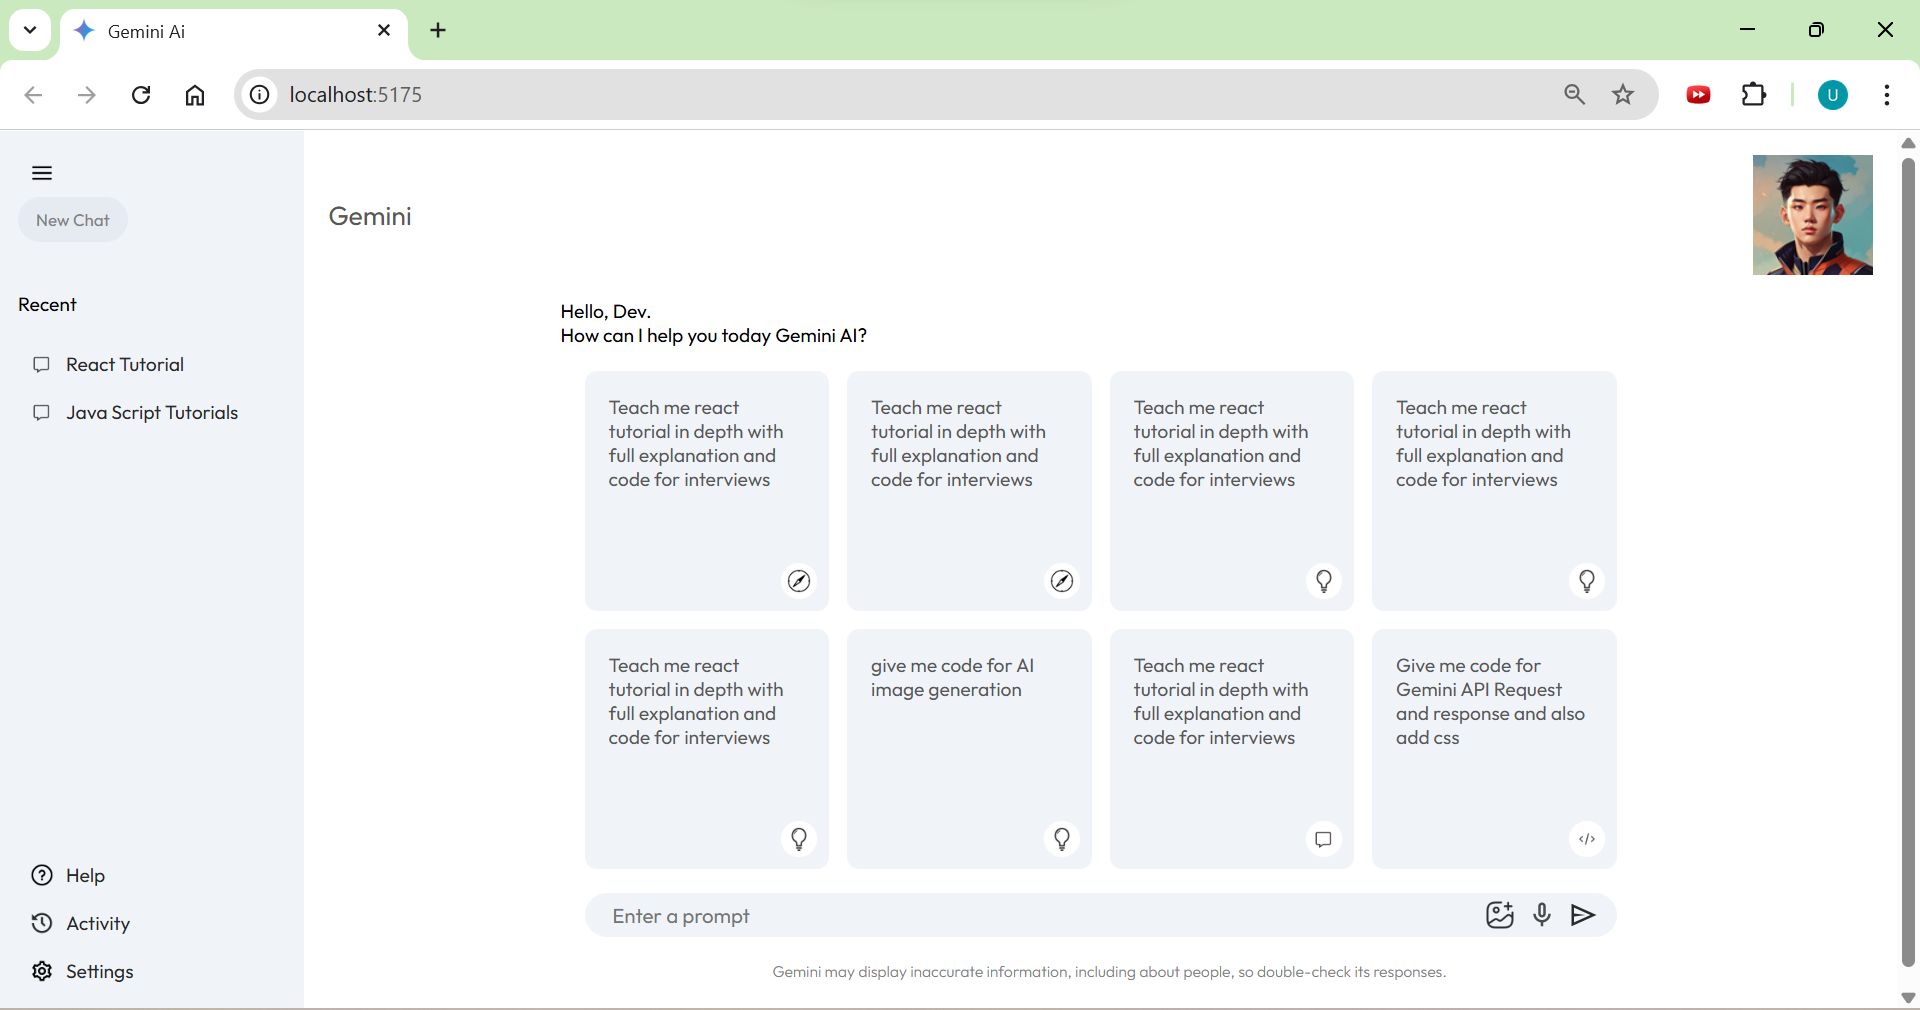The width and height of the screenshot is (1920, 1010).
Task: Click the code icon on Gemini API card
Action: pos(1586,839)
